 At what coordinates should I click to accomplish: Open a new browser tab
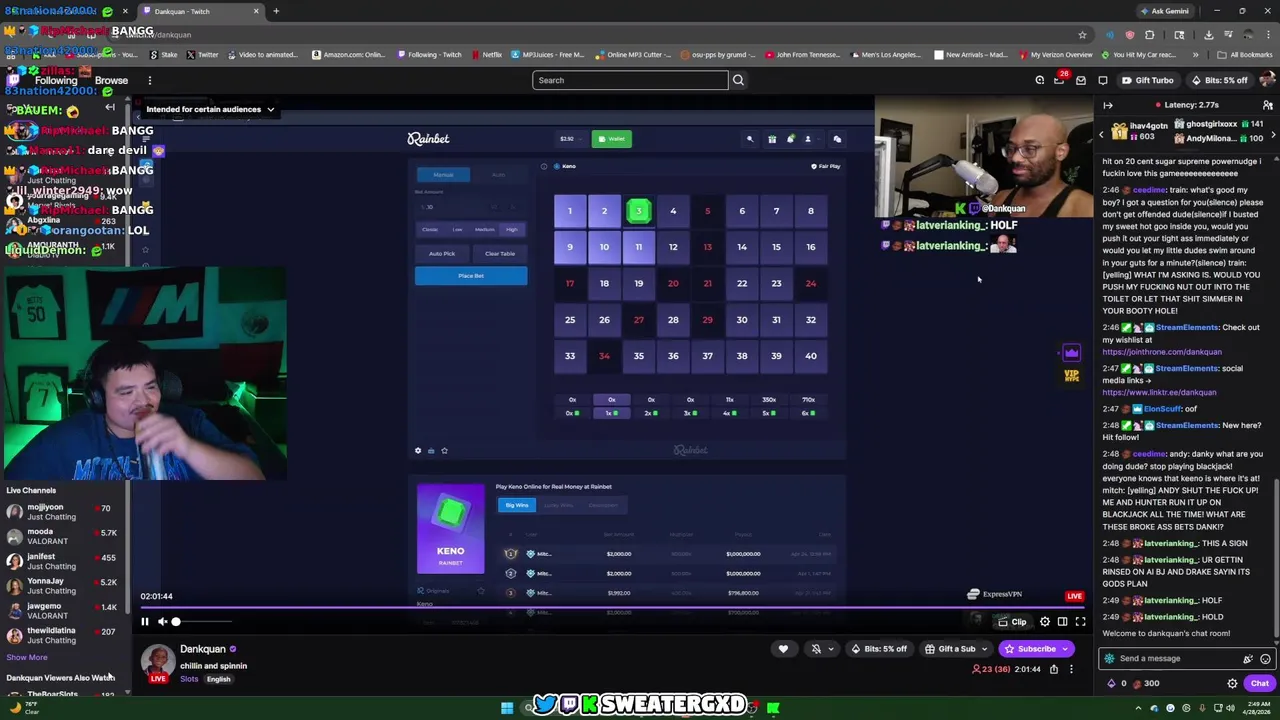[x=276, y=11]
